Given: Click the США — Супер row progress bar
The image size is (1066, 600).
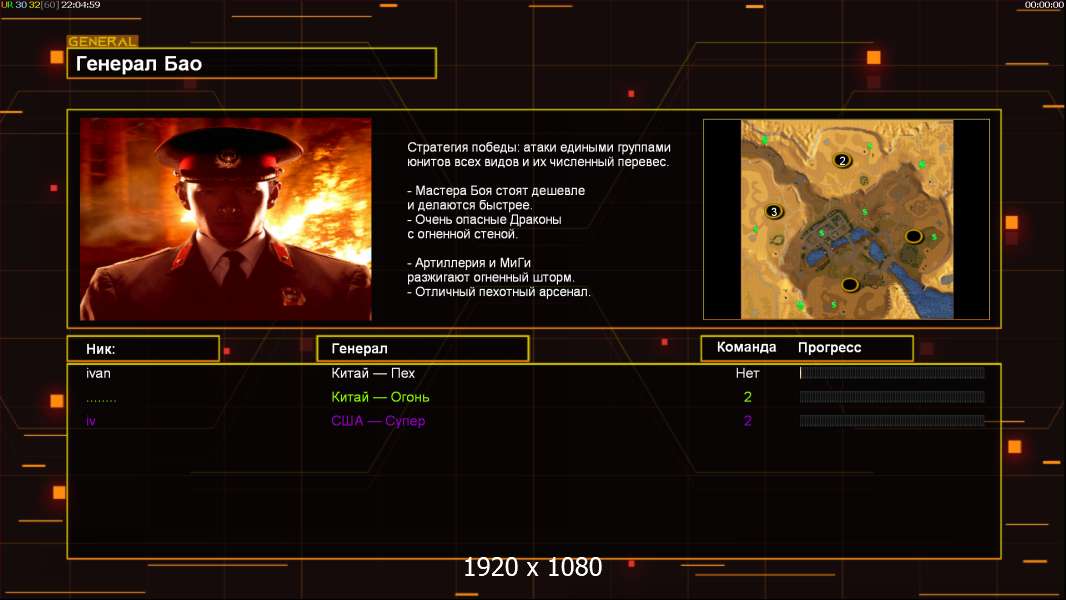Looking at the screenshot, I should coord(892,421).
